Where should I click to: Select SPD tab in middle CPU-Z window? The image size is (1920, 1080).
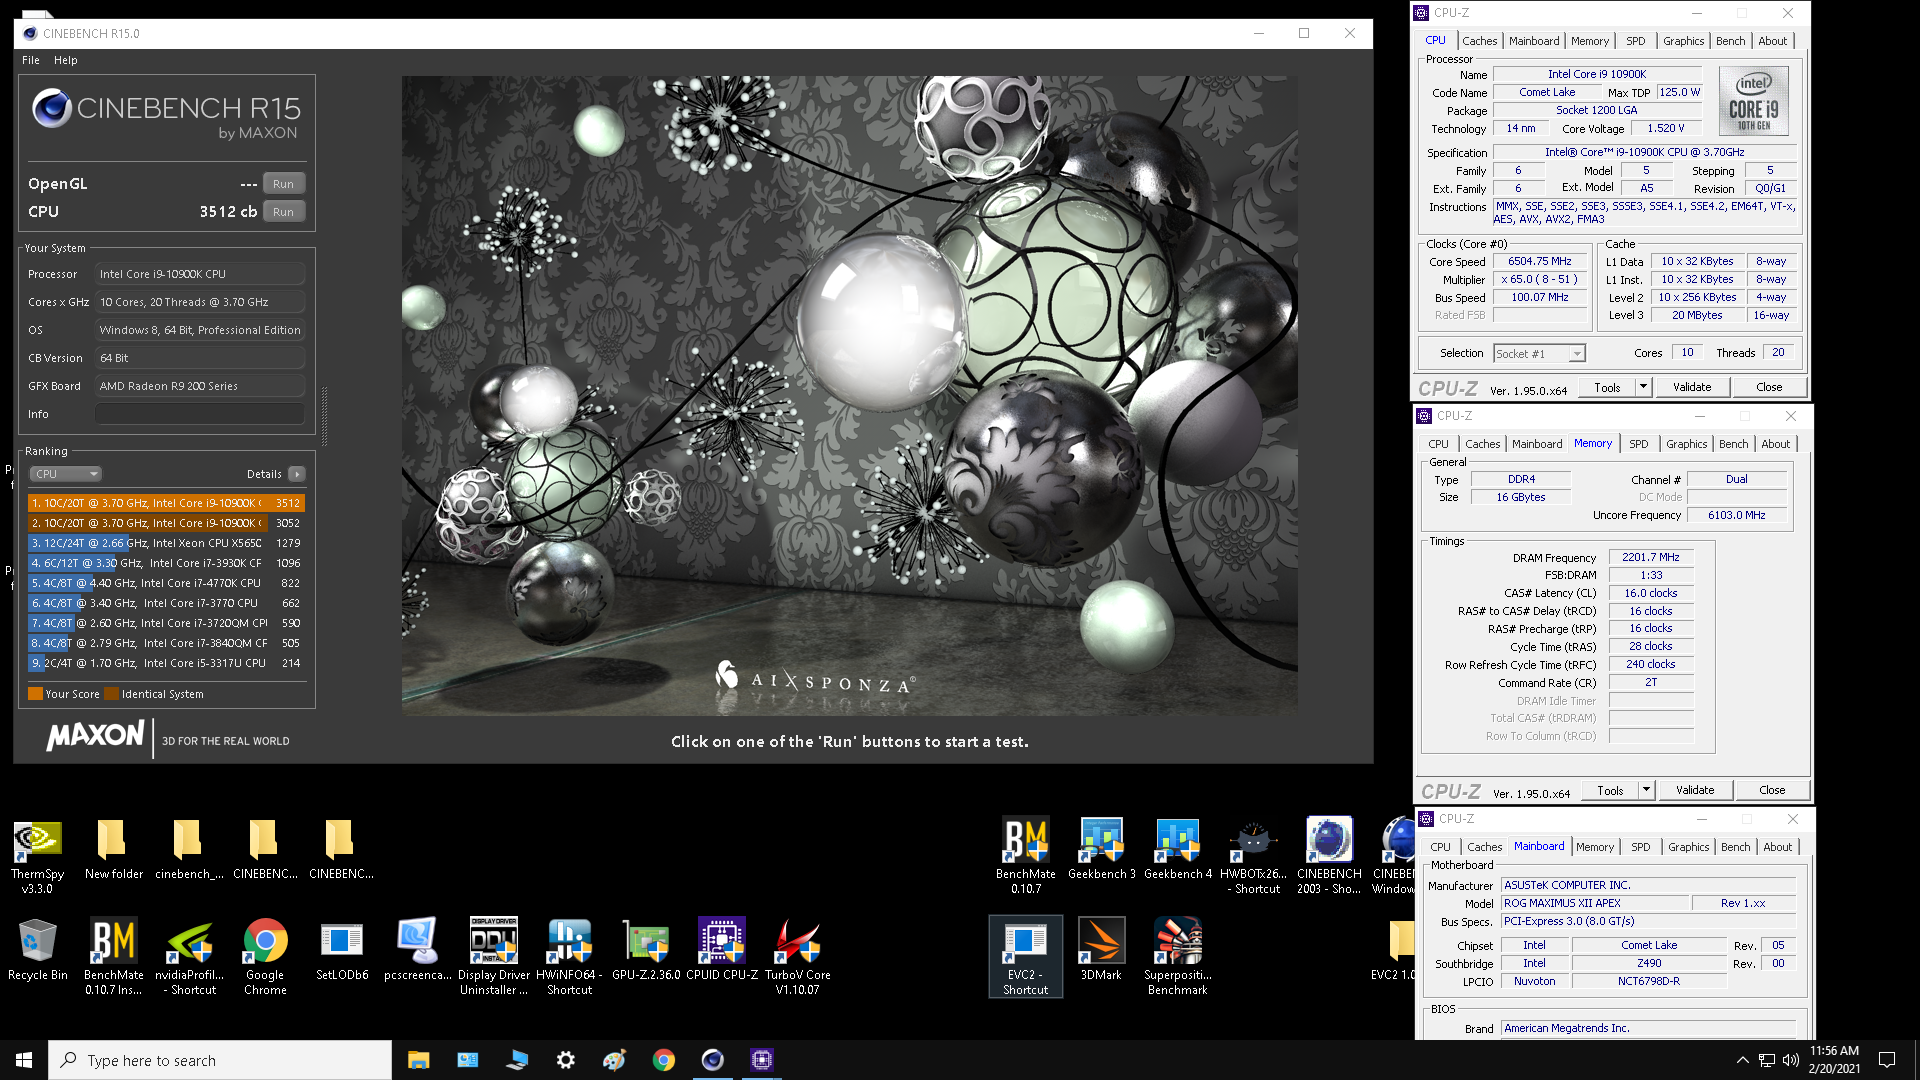pos(1638,444)
